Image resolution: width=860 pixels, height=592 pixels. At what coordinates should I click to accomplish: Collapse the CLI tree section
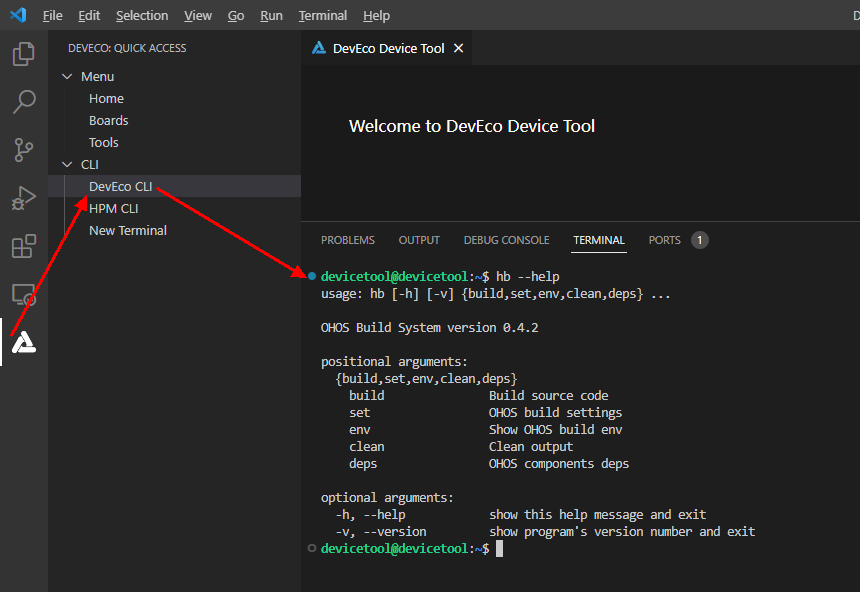pyautogui.click(x=67, y=165)
